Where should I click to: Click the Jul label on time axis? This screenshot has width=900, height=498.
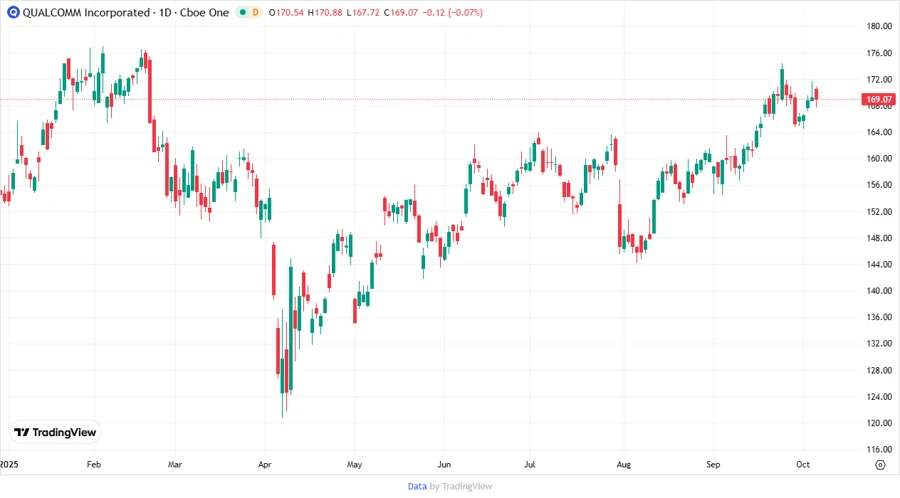(531, 465)
